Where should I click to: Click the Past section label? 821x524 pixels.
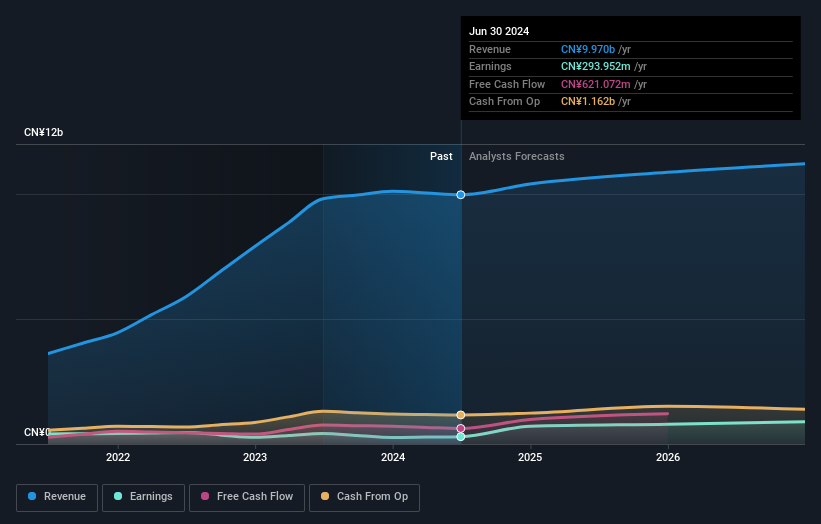(x=441, y=157)
